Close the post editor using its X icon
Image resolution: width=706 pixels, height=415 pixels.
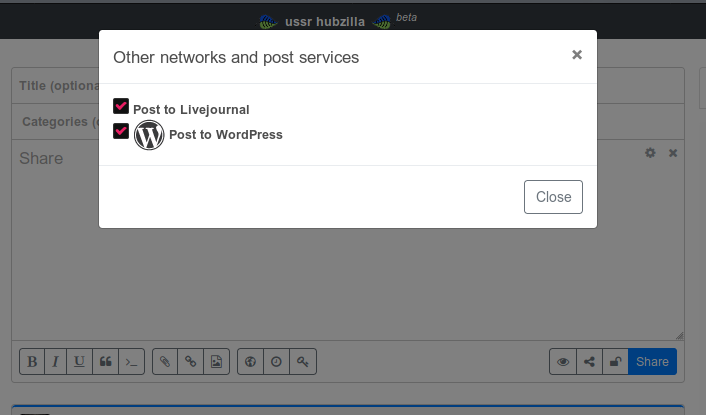tap(673, 153)
